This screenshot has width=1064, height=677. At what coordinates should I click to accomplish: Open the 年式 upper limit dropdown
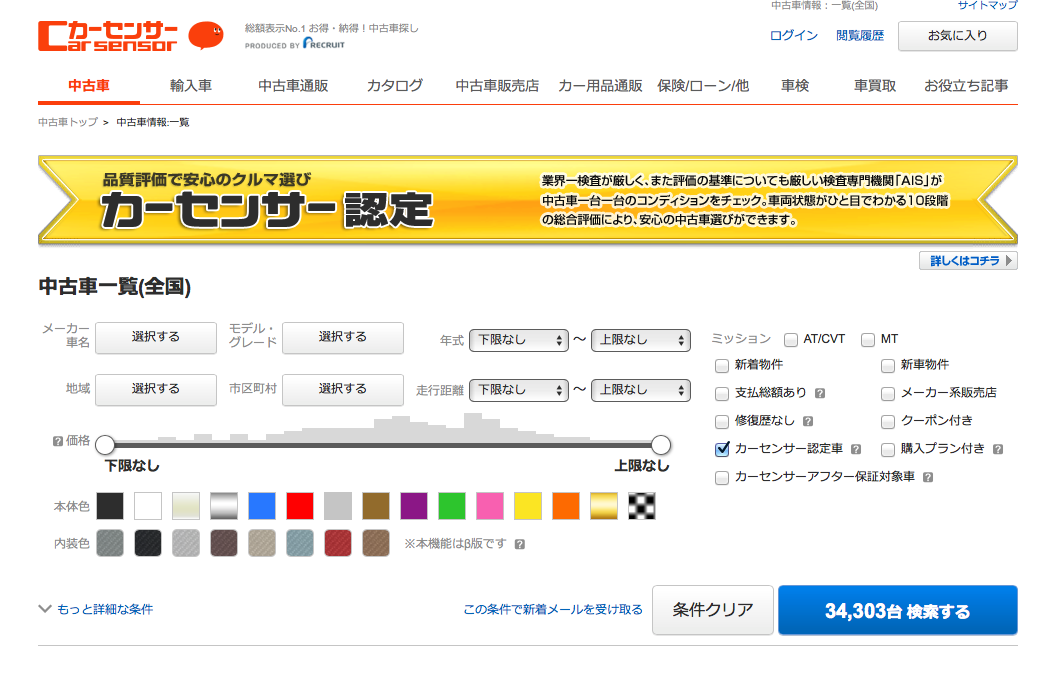click(x=641, y=340)
